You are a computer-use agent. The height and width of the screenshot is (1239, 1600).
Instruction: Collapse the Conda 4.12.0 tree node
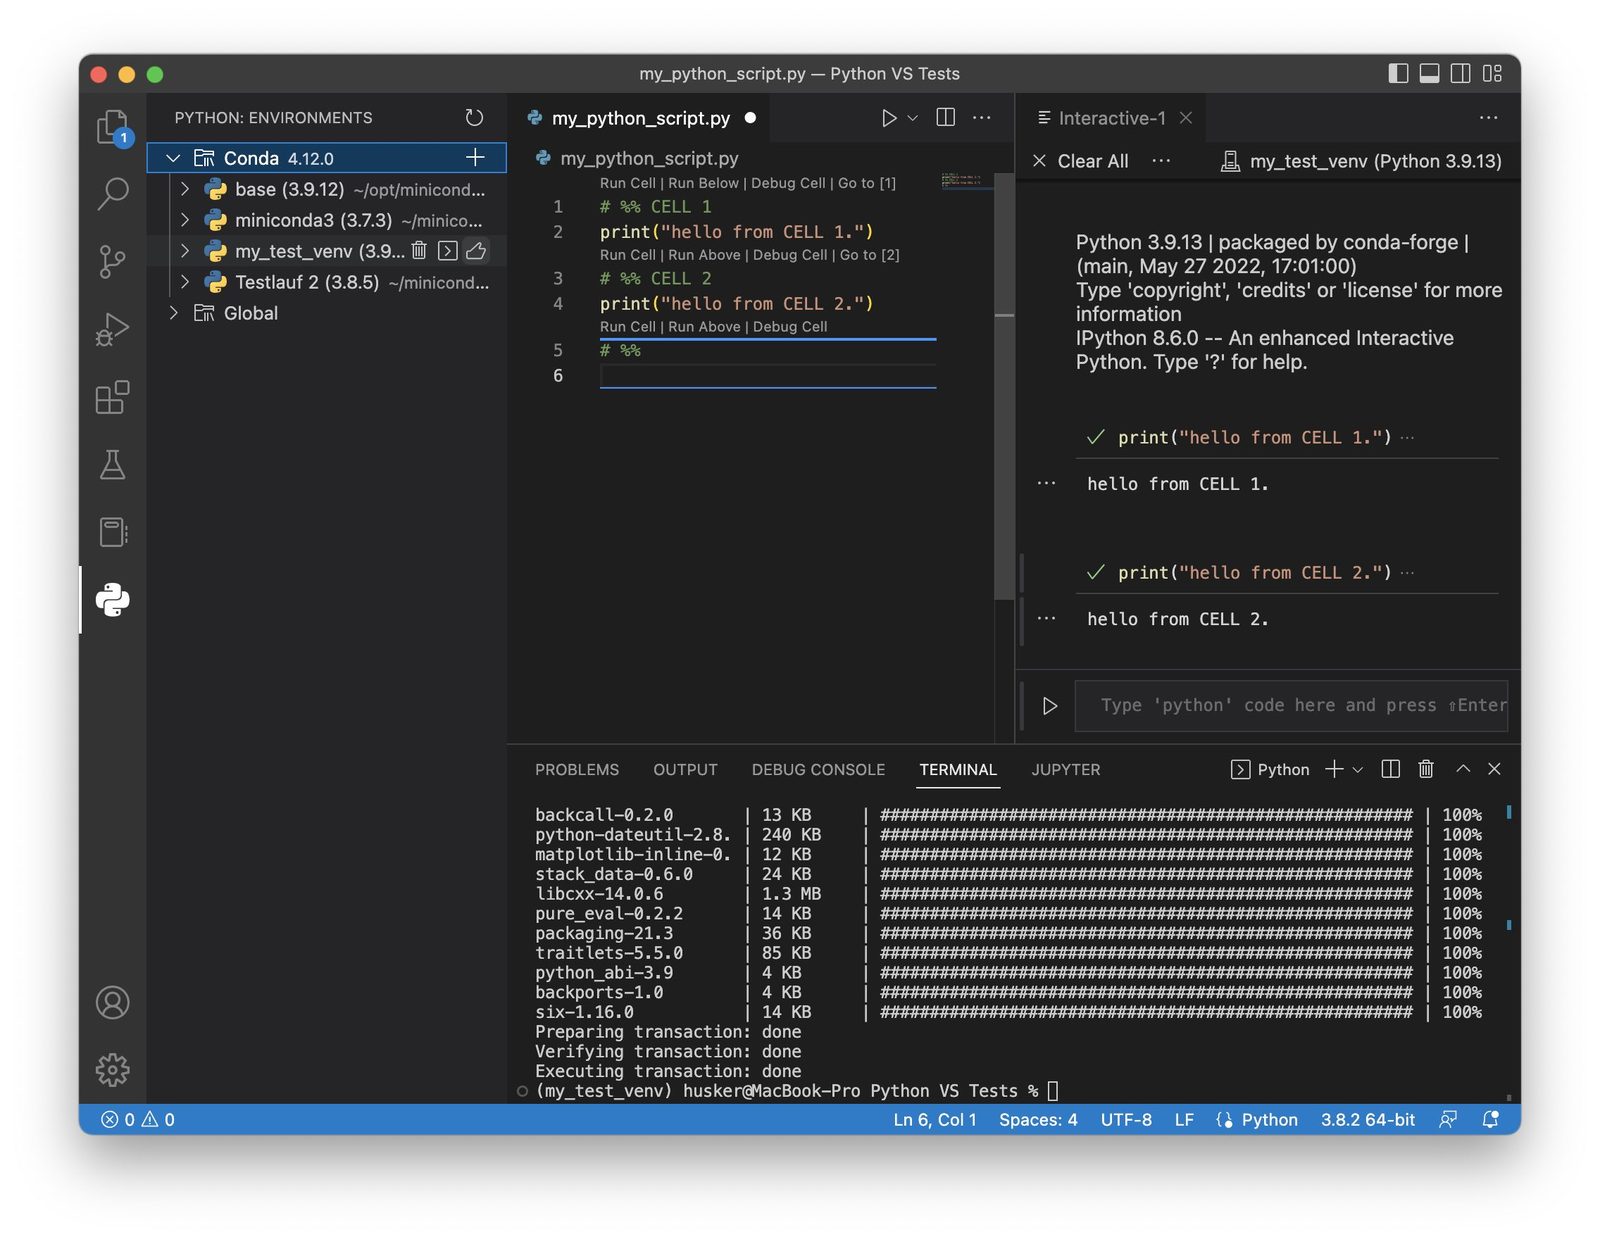pos(173,158)
